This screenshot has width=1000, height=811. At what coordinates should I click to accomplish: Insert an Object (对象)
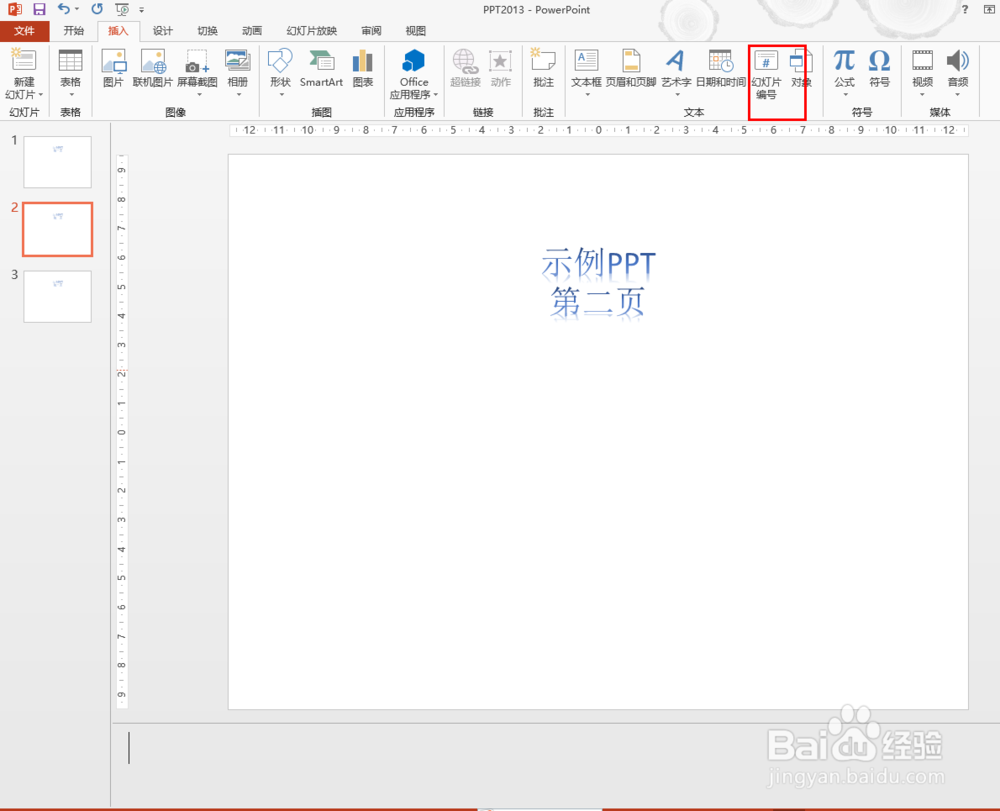click(x=801, y=69)
